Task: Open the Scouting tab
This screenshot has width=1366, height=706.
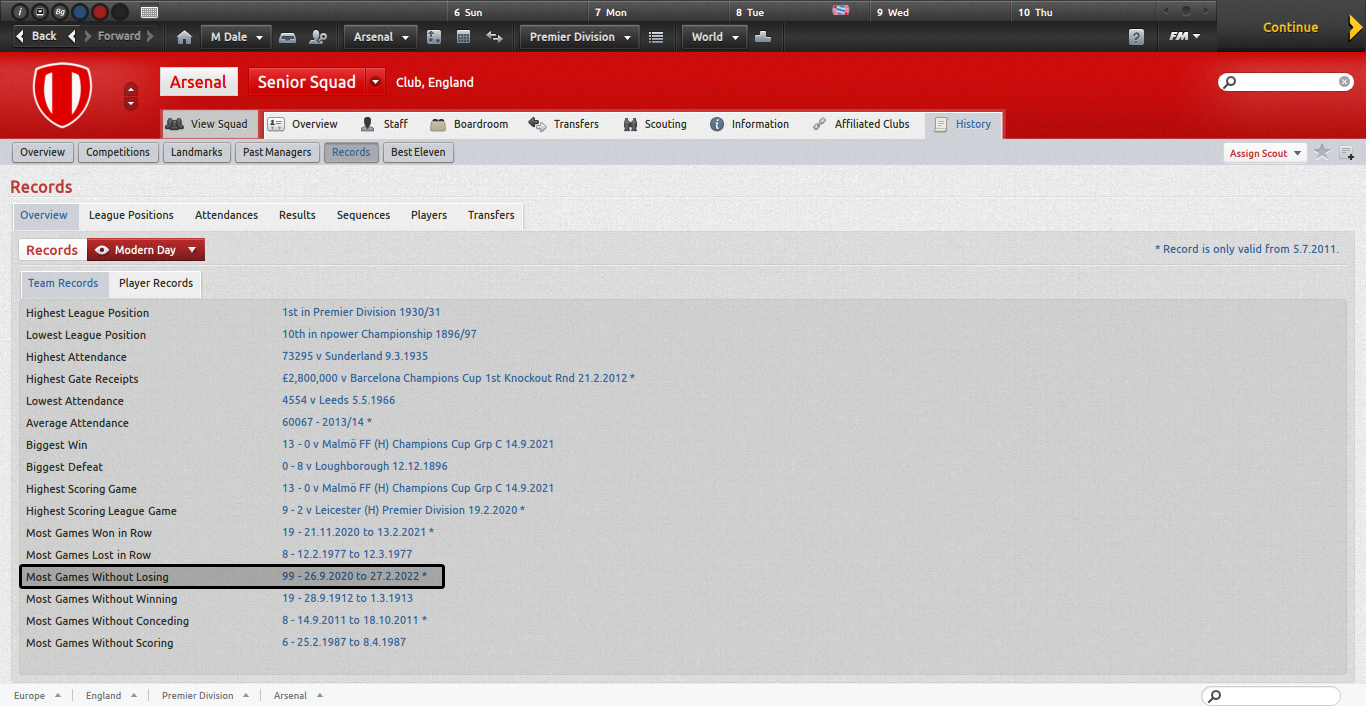Action: tap(655, 124)
